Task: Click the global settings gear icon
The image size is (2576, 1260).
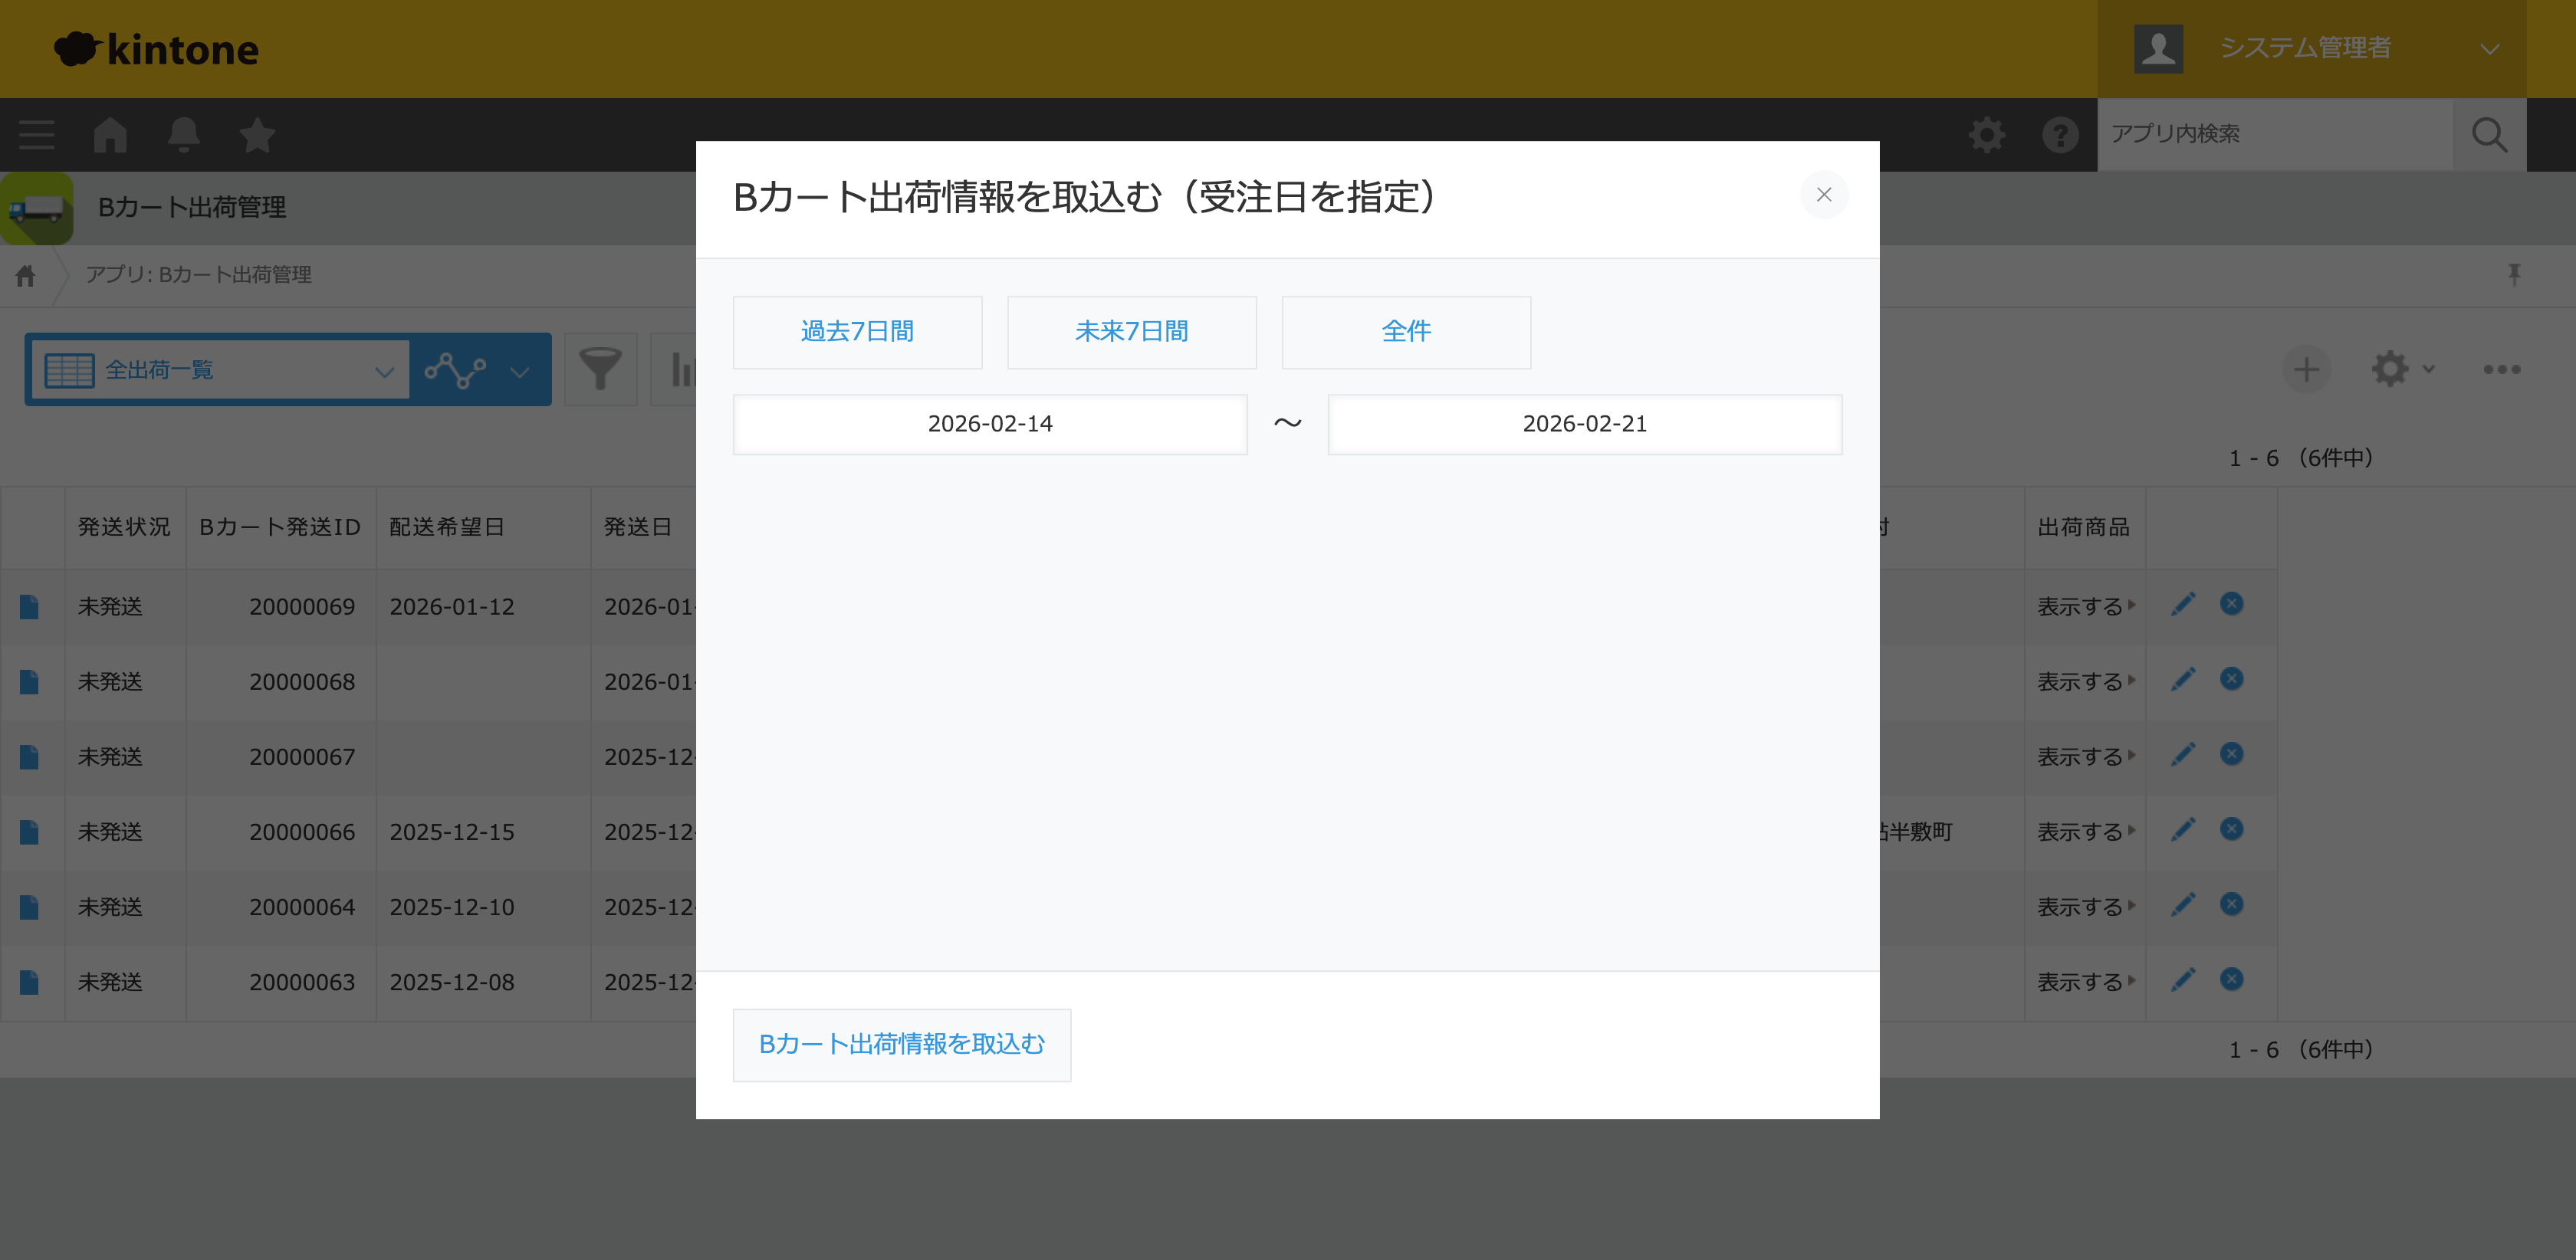Action: 1986,134
